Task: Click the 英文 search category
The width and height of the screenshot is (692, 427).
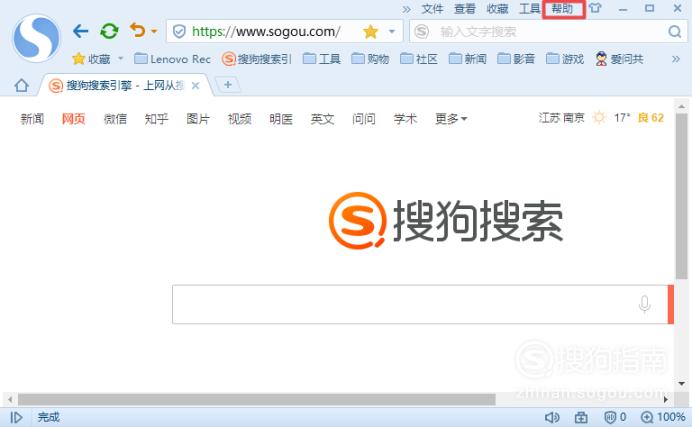Action: (323, 118)
